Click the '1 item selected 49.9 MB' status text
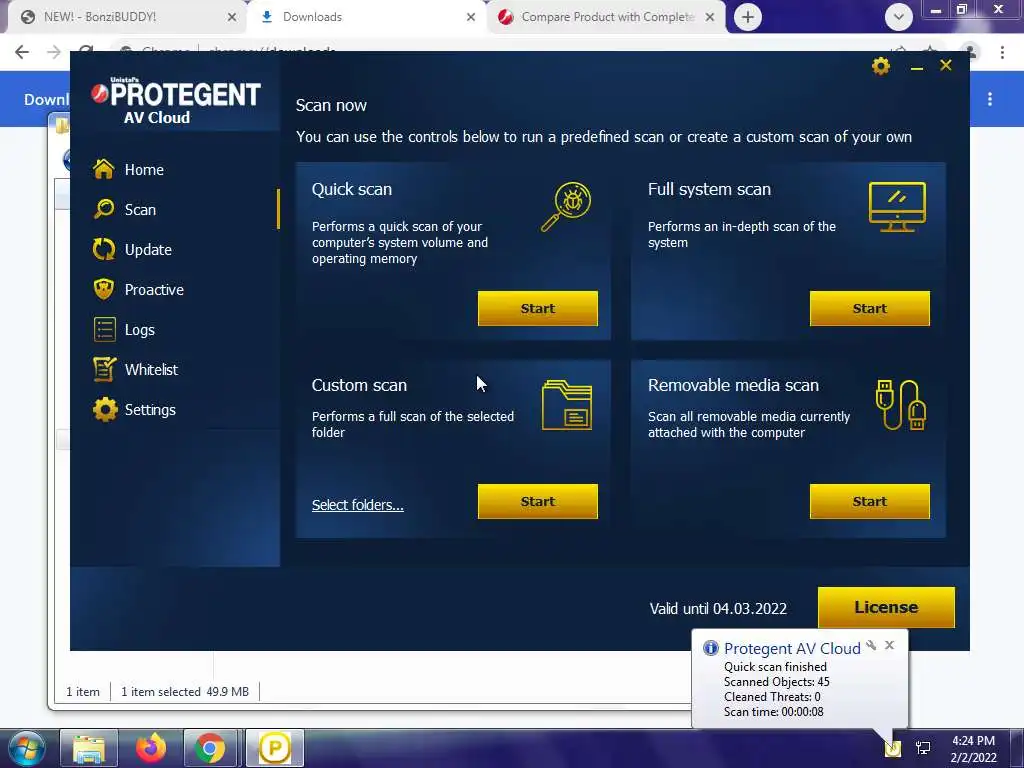 pyautogui.click(x=185, y=692)
